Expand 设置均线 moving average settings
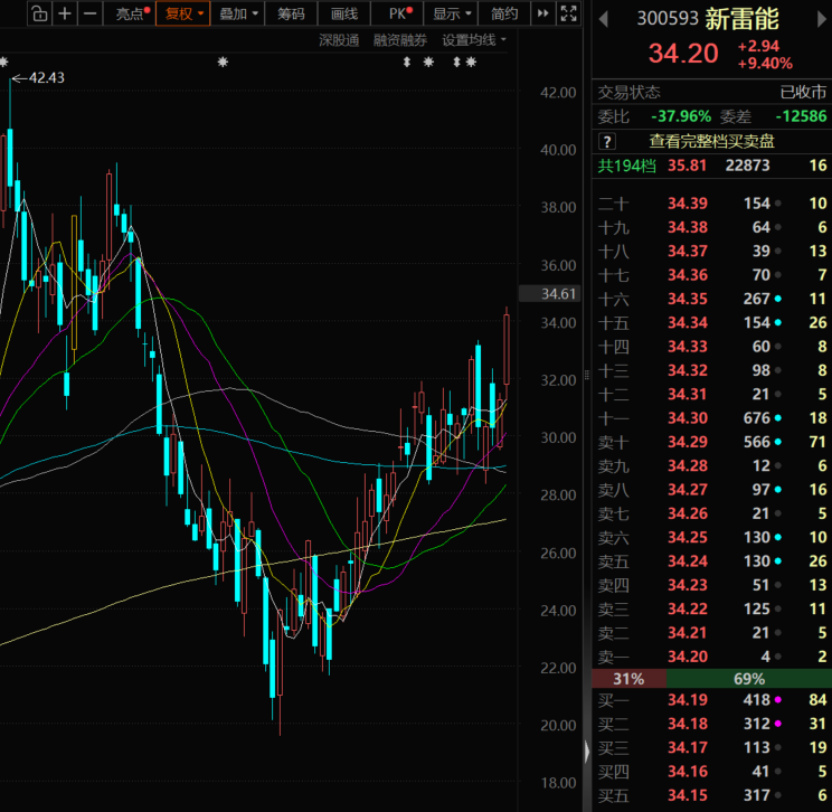Image resolution: width=832 pixels, height=812 pixels. coord(474,40)
